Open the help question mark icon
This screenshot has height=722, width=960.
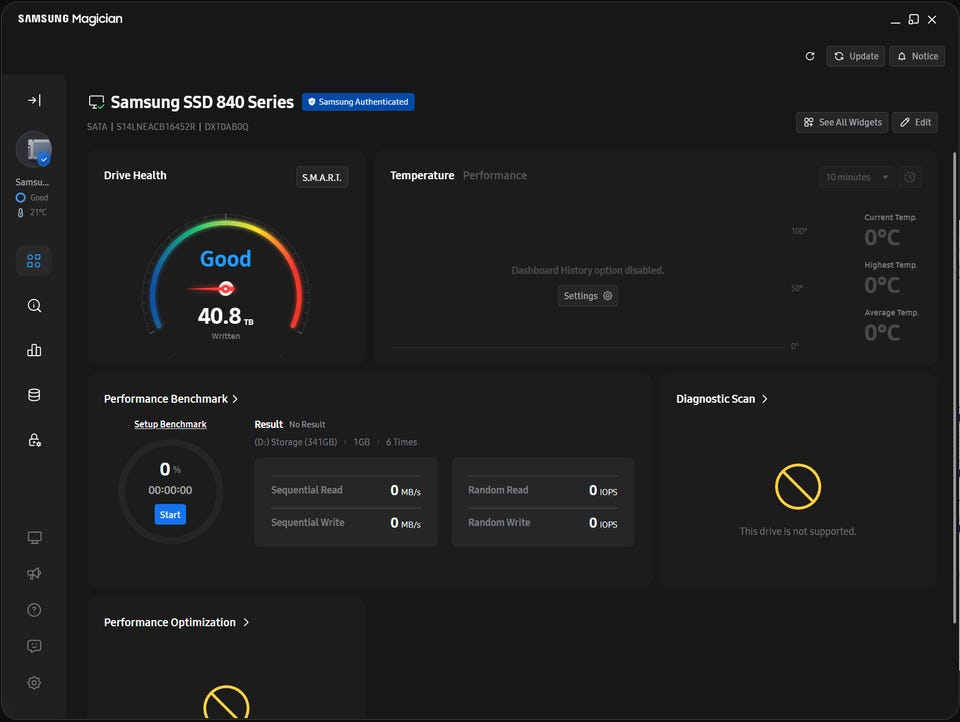click(x=34, y=610)
